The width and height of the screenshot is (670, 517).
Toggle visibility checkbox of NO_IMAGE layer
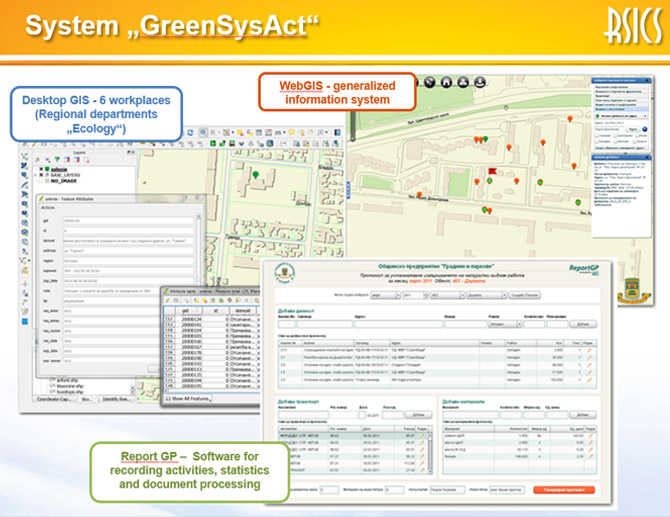pyautogui.click(x=41, y=181)
